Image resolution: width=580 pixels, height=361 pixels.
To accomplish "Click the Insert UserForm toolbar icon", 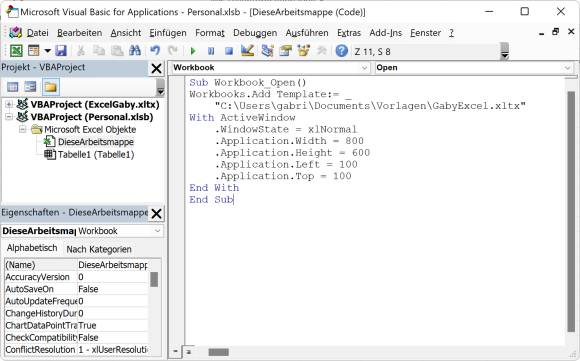I will click(x=34, y=51).
